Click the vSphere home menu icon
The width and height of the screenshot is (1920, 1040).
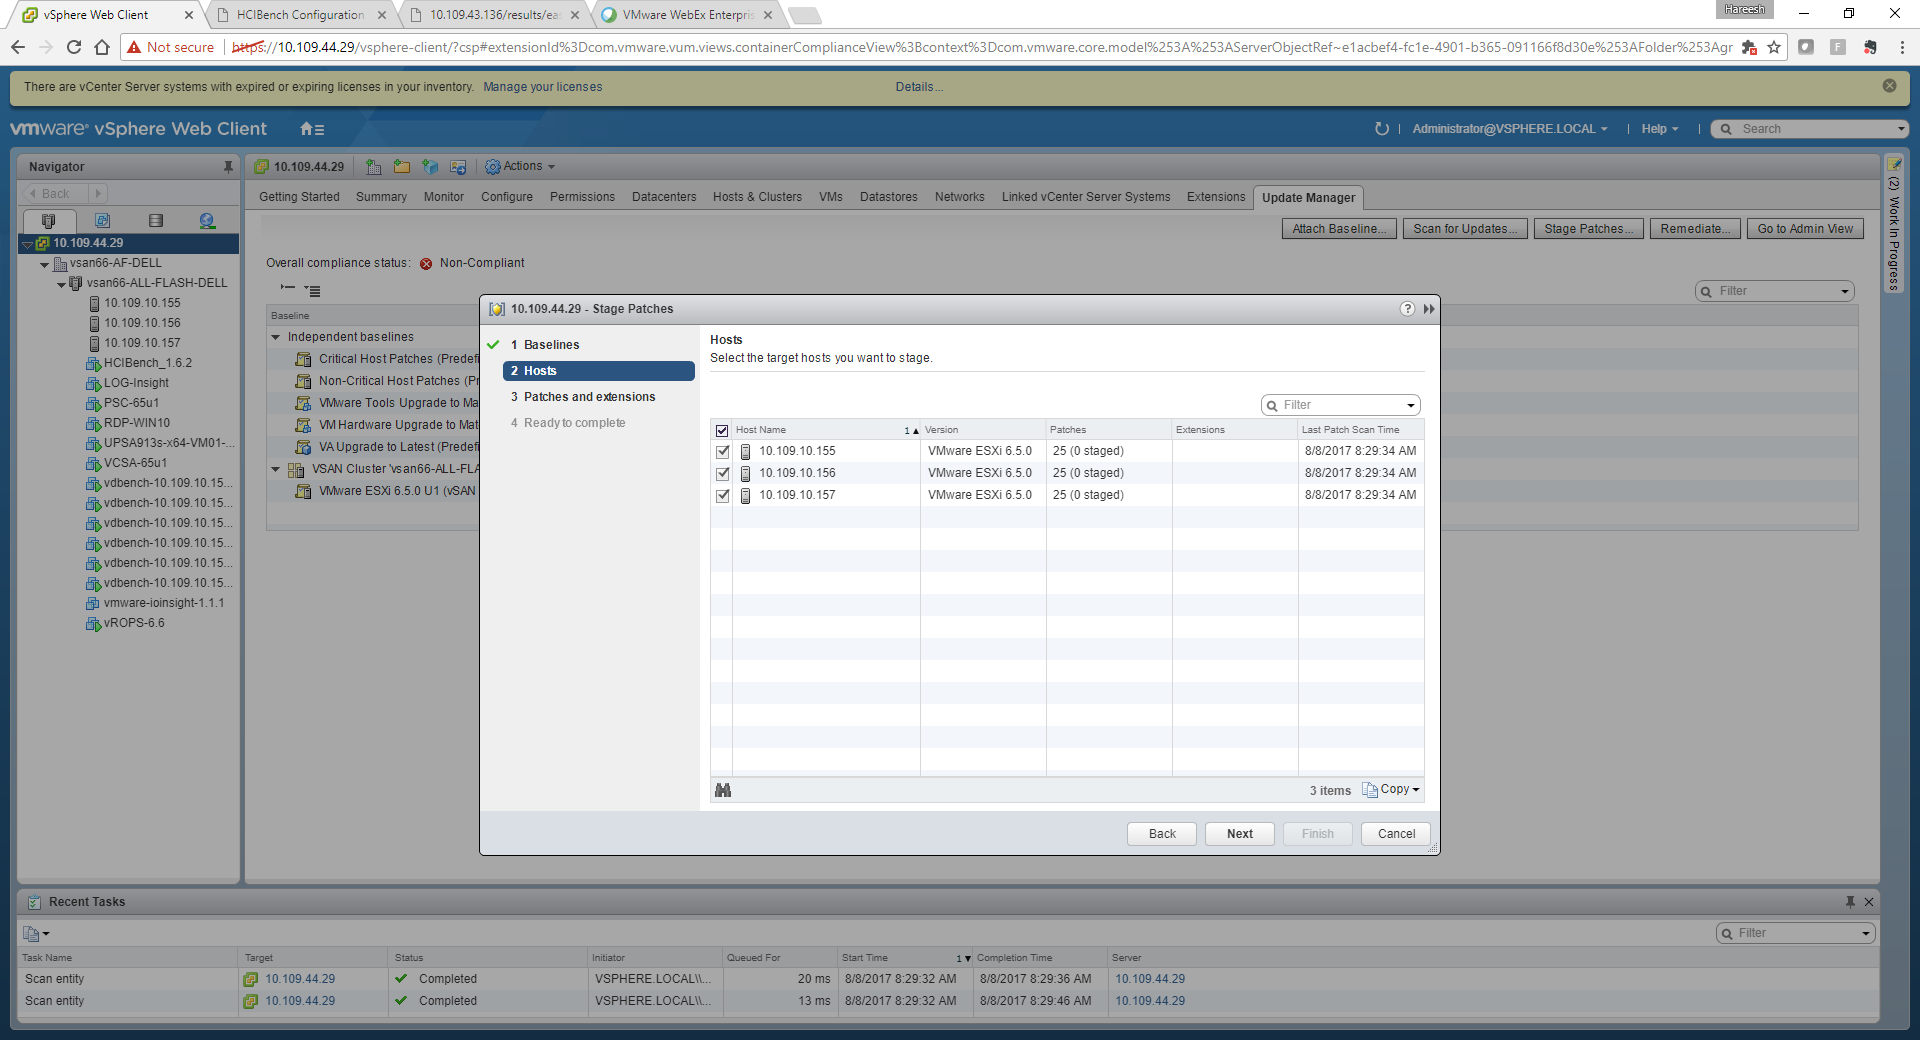[312, 129]
